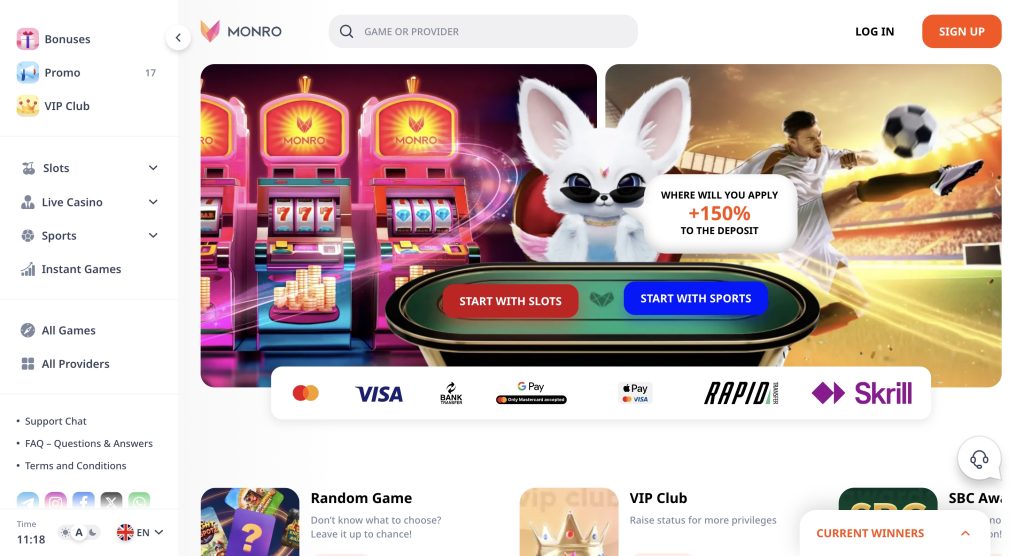Expand the Slots submenu chevron

click(x=153, y=168)
